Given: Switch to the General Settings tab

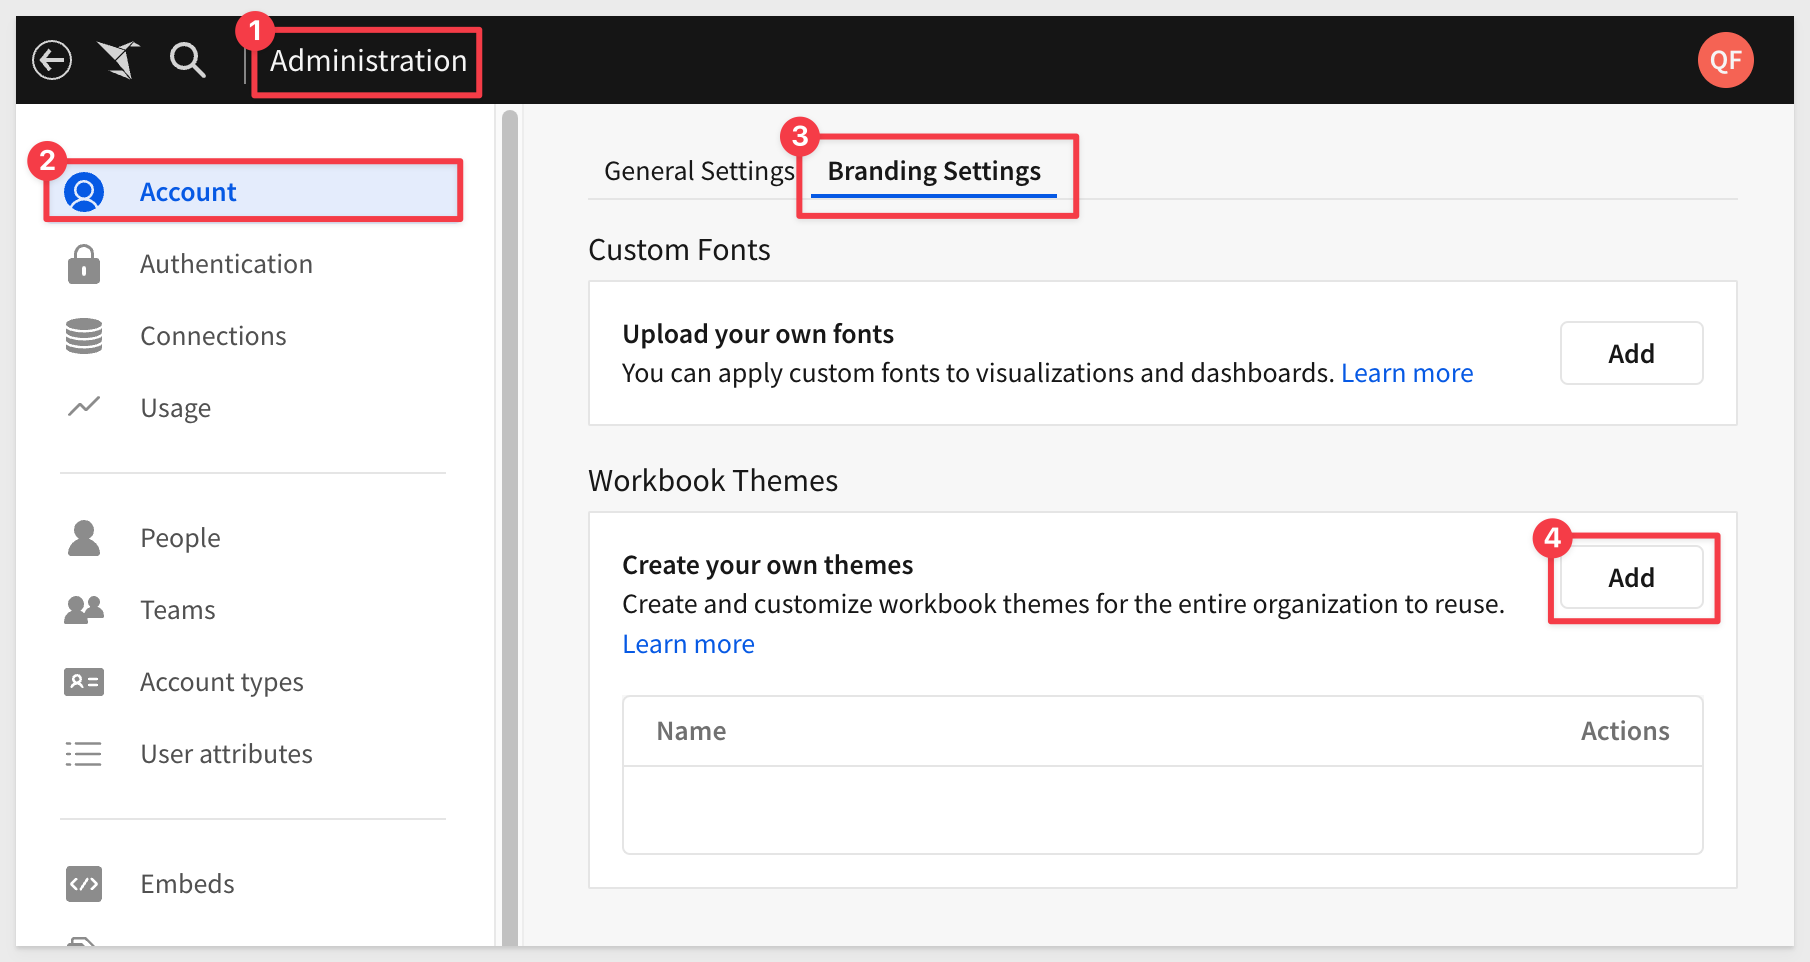Looking at the screenshot, I should (699, 171).
